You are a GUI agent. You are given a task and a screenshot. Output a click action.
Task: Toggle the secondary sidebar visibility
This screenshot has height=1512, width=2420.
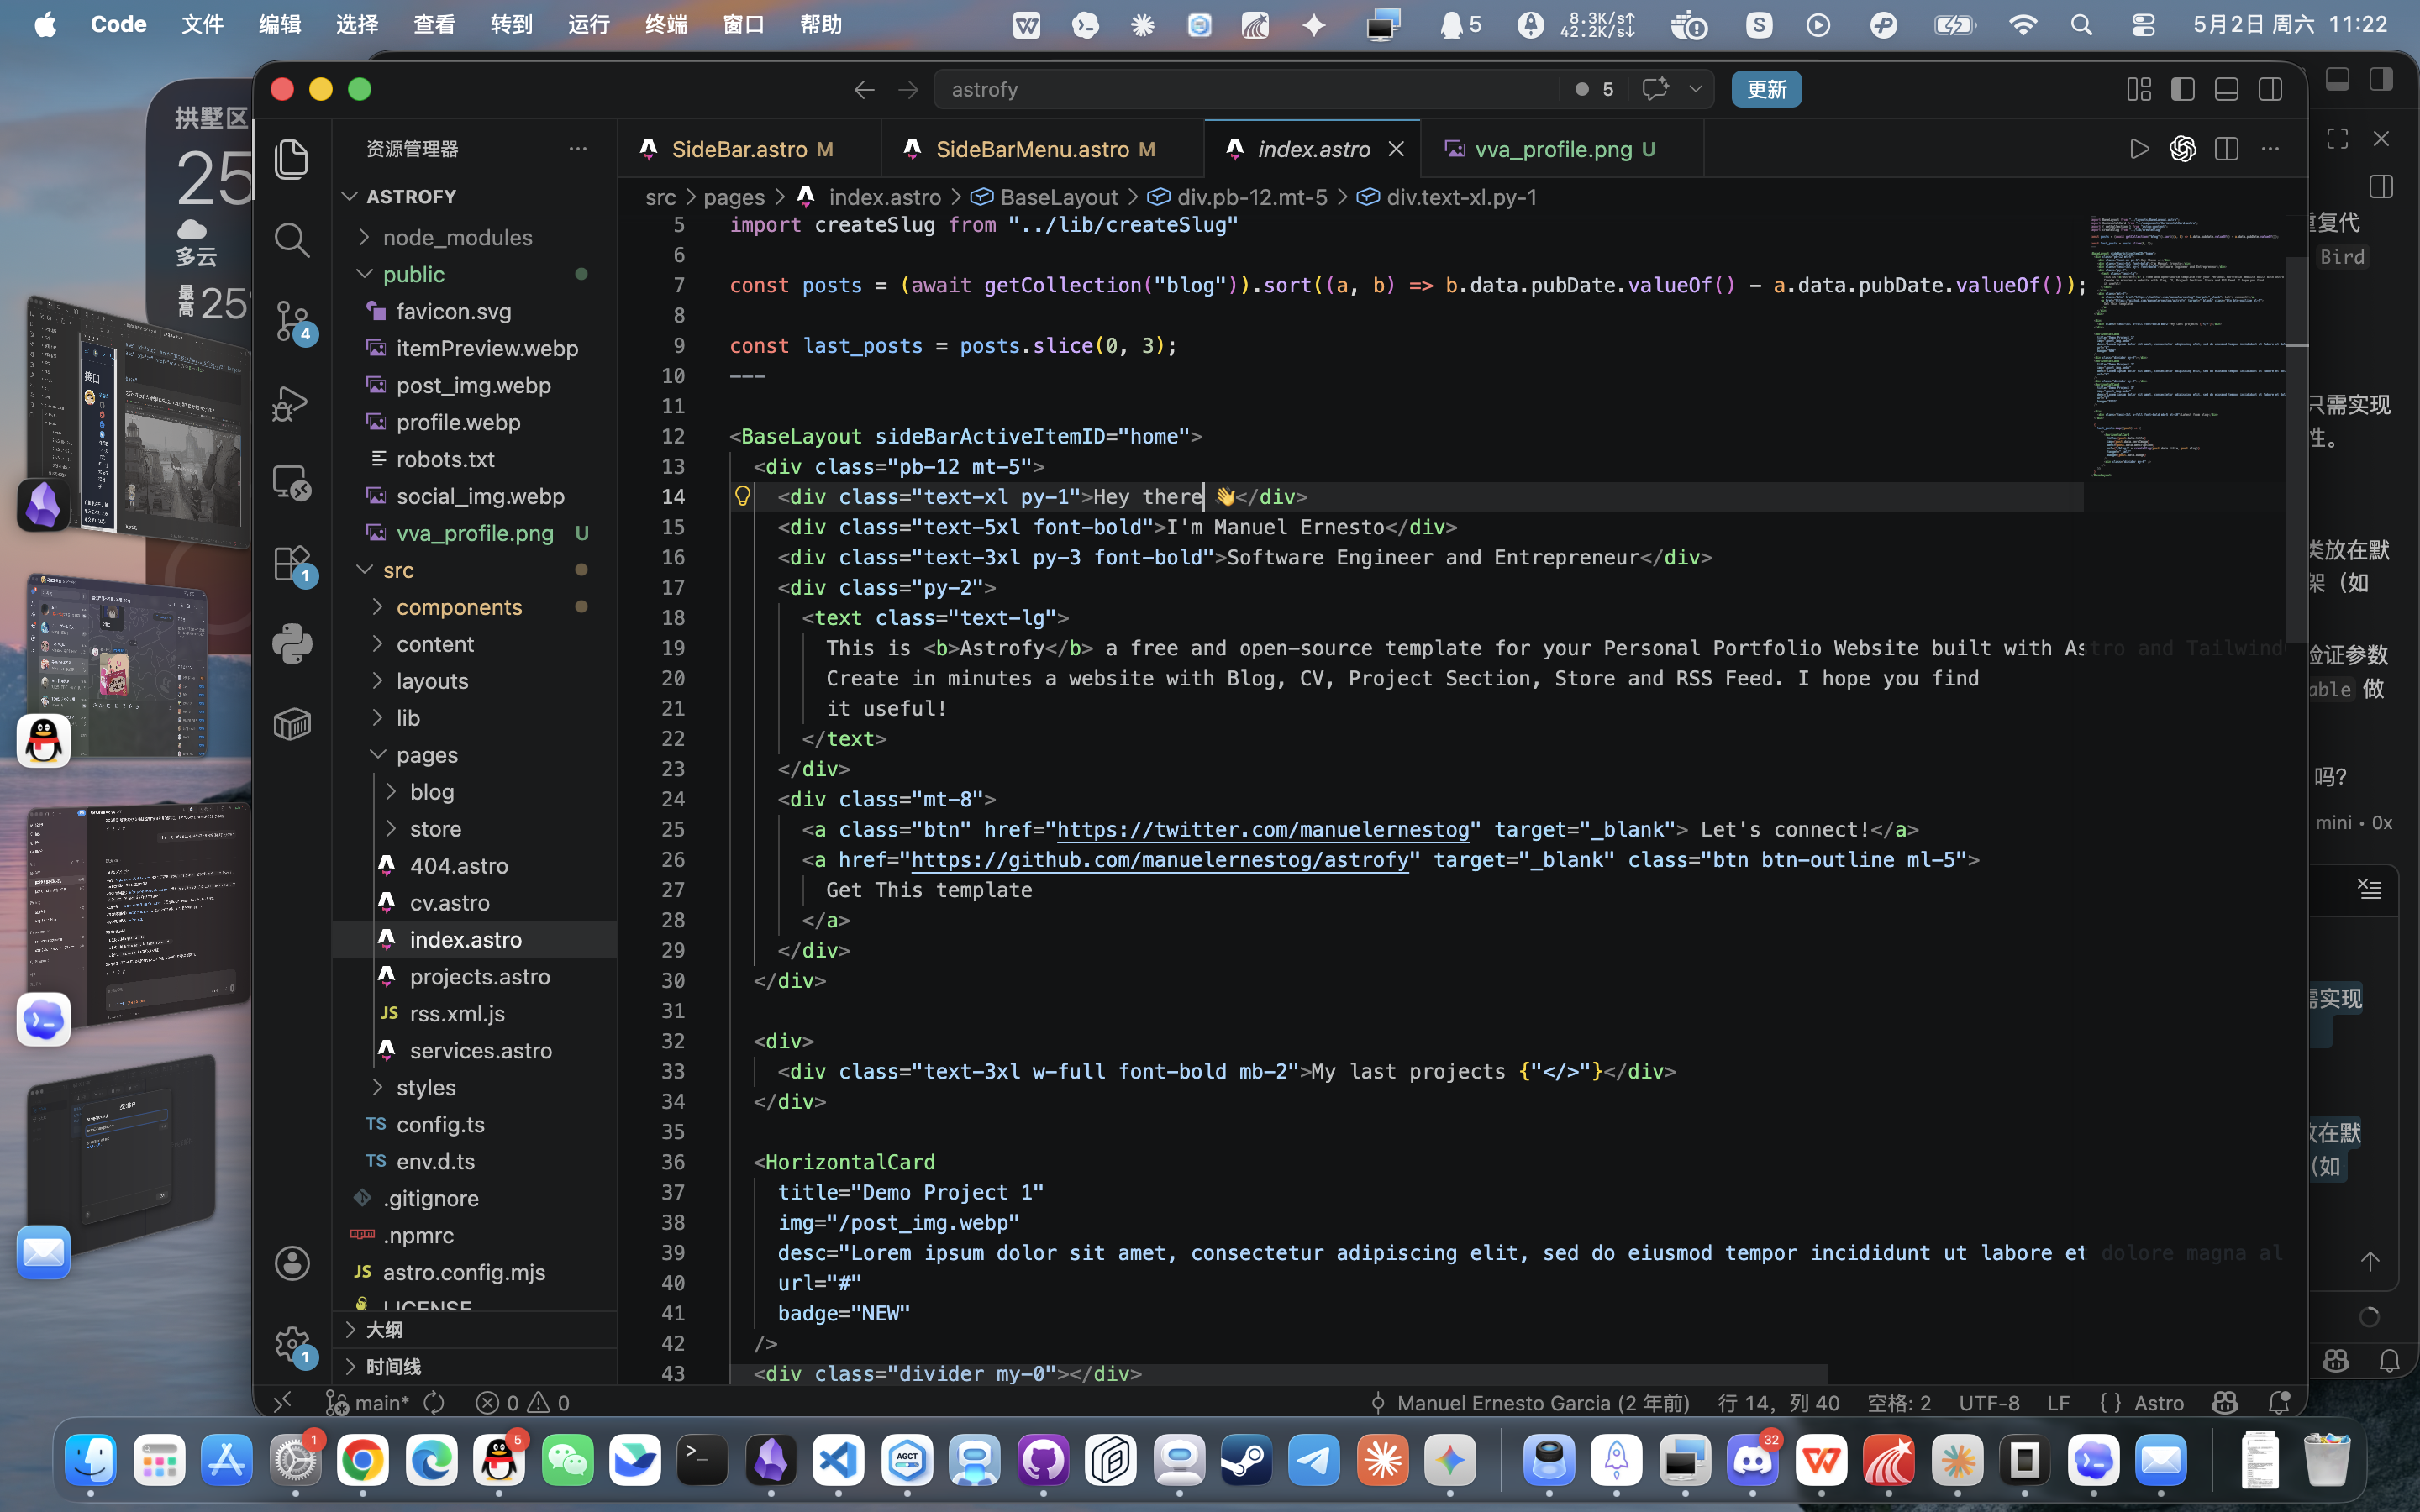(x=2270, y=89)
